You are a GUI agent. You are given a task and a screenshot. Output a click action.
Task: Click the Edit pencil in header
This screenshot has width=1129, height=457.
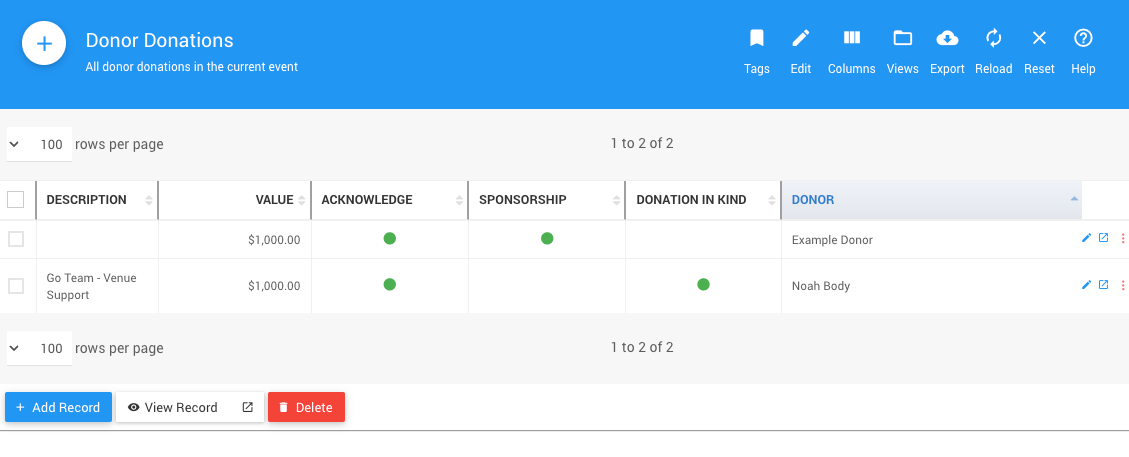[800, 39]
